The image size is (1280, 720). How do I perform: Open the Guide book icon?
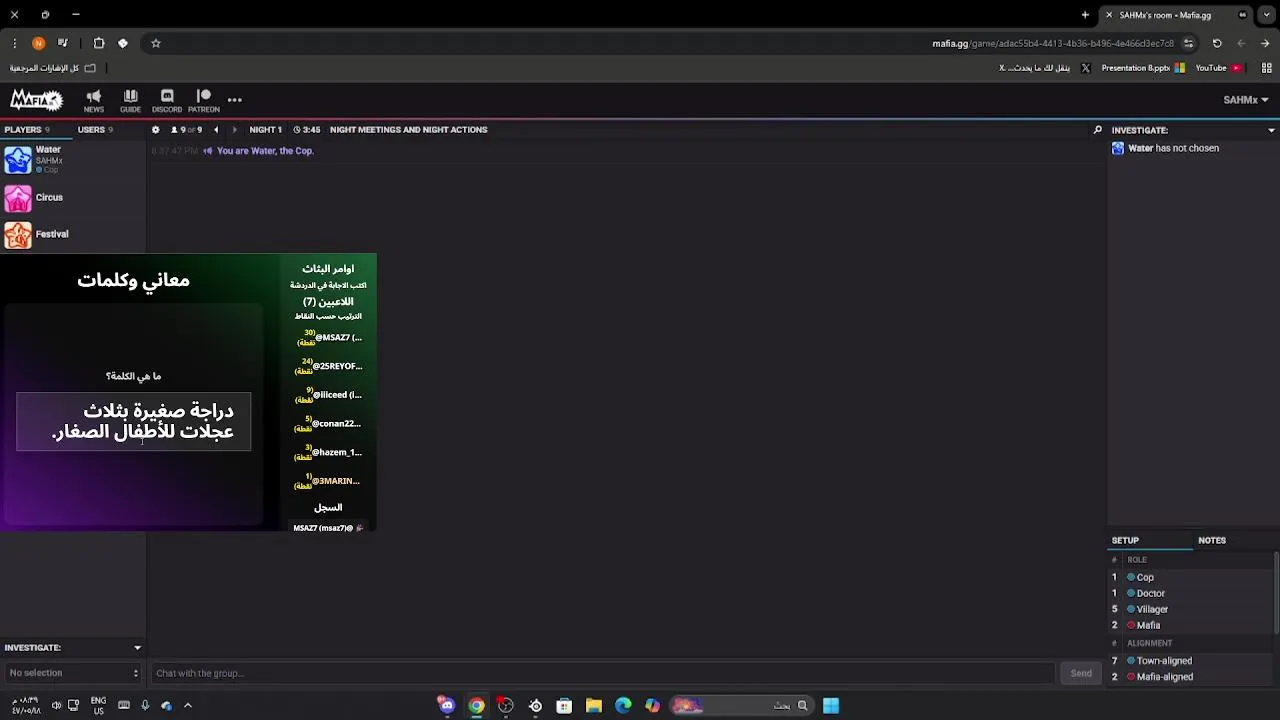(x=130, y=101)
